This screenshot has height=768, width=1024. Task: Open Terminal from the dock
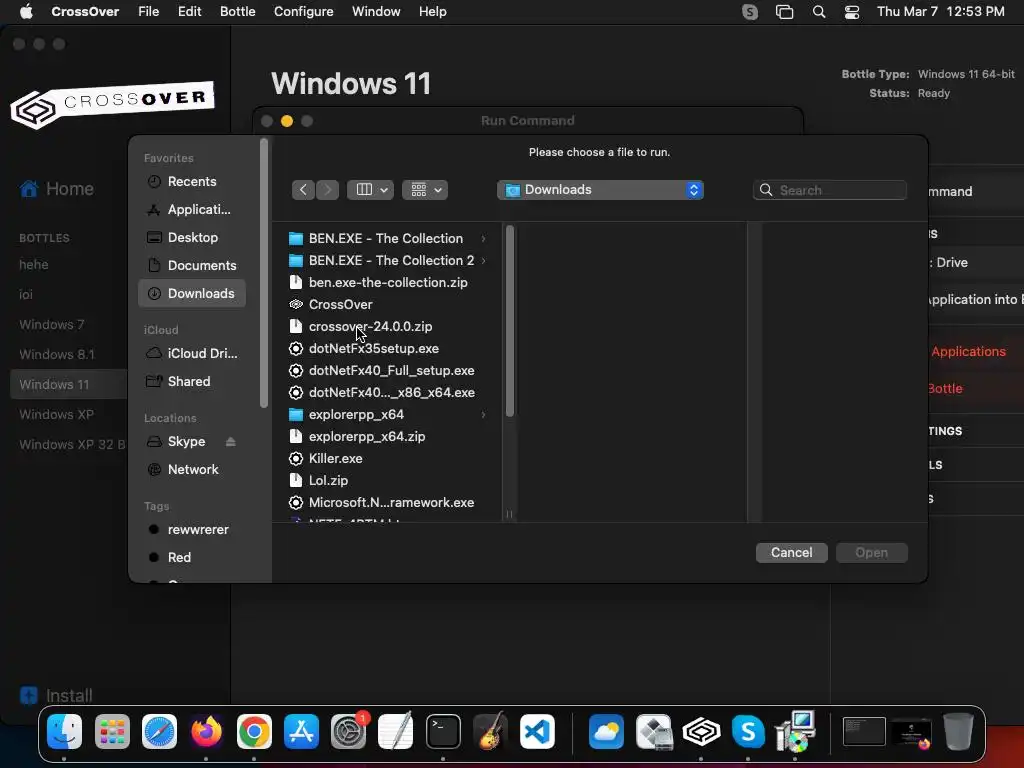(x=443, y=731)
